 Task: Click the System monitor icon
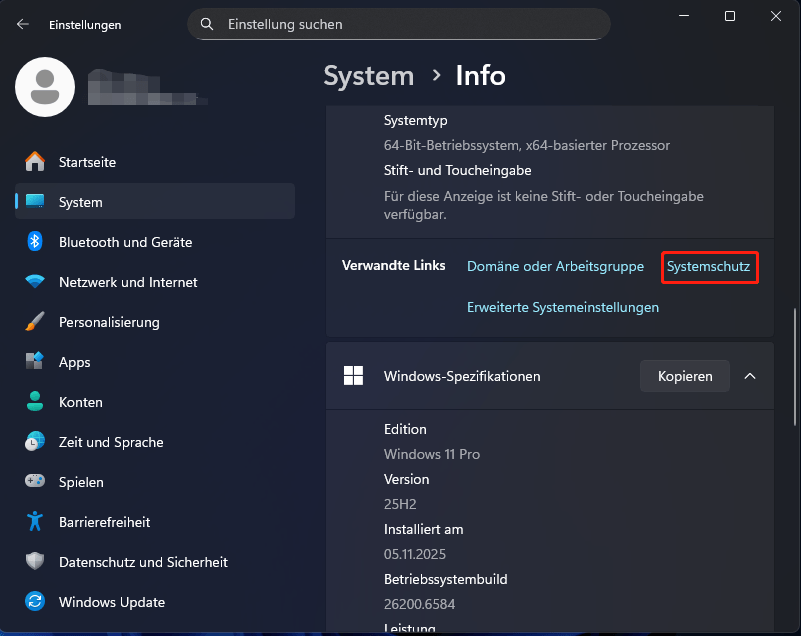coord(35,202)
